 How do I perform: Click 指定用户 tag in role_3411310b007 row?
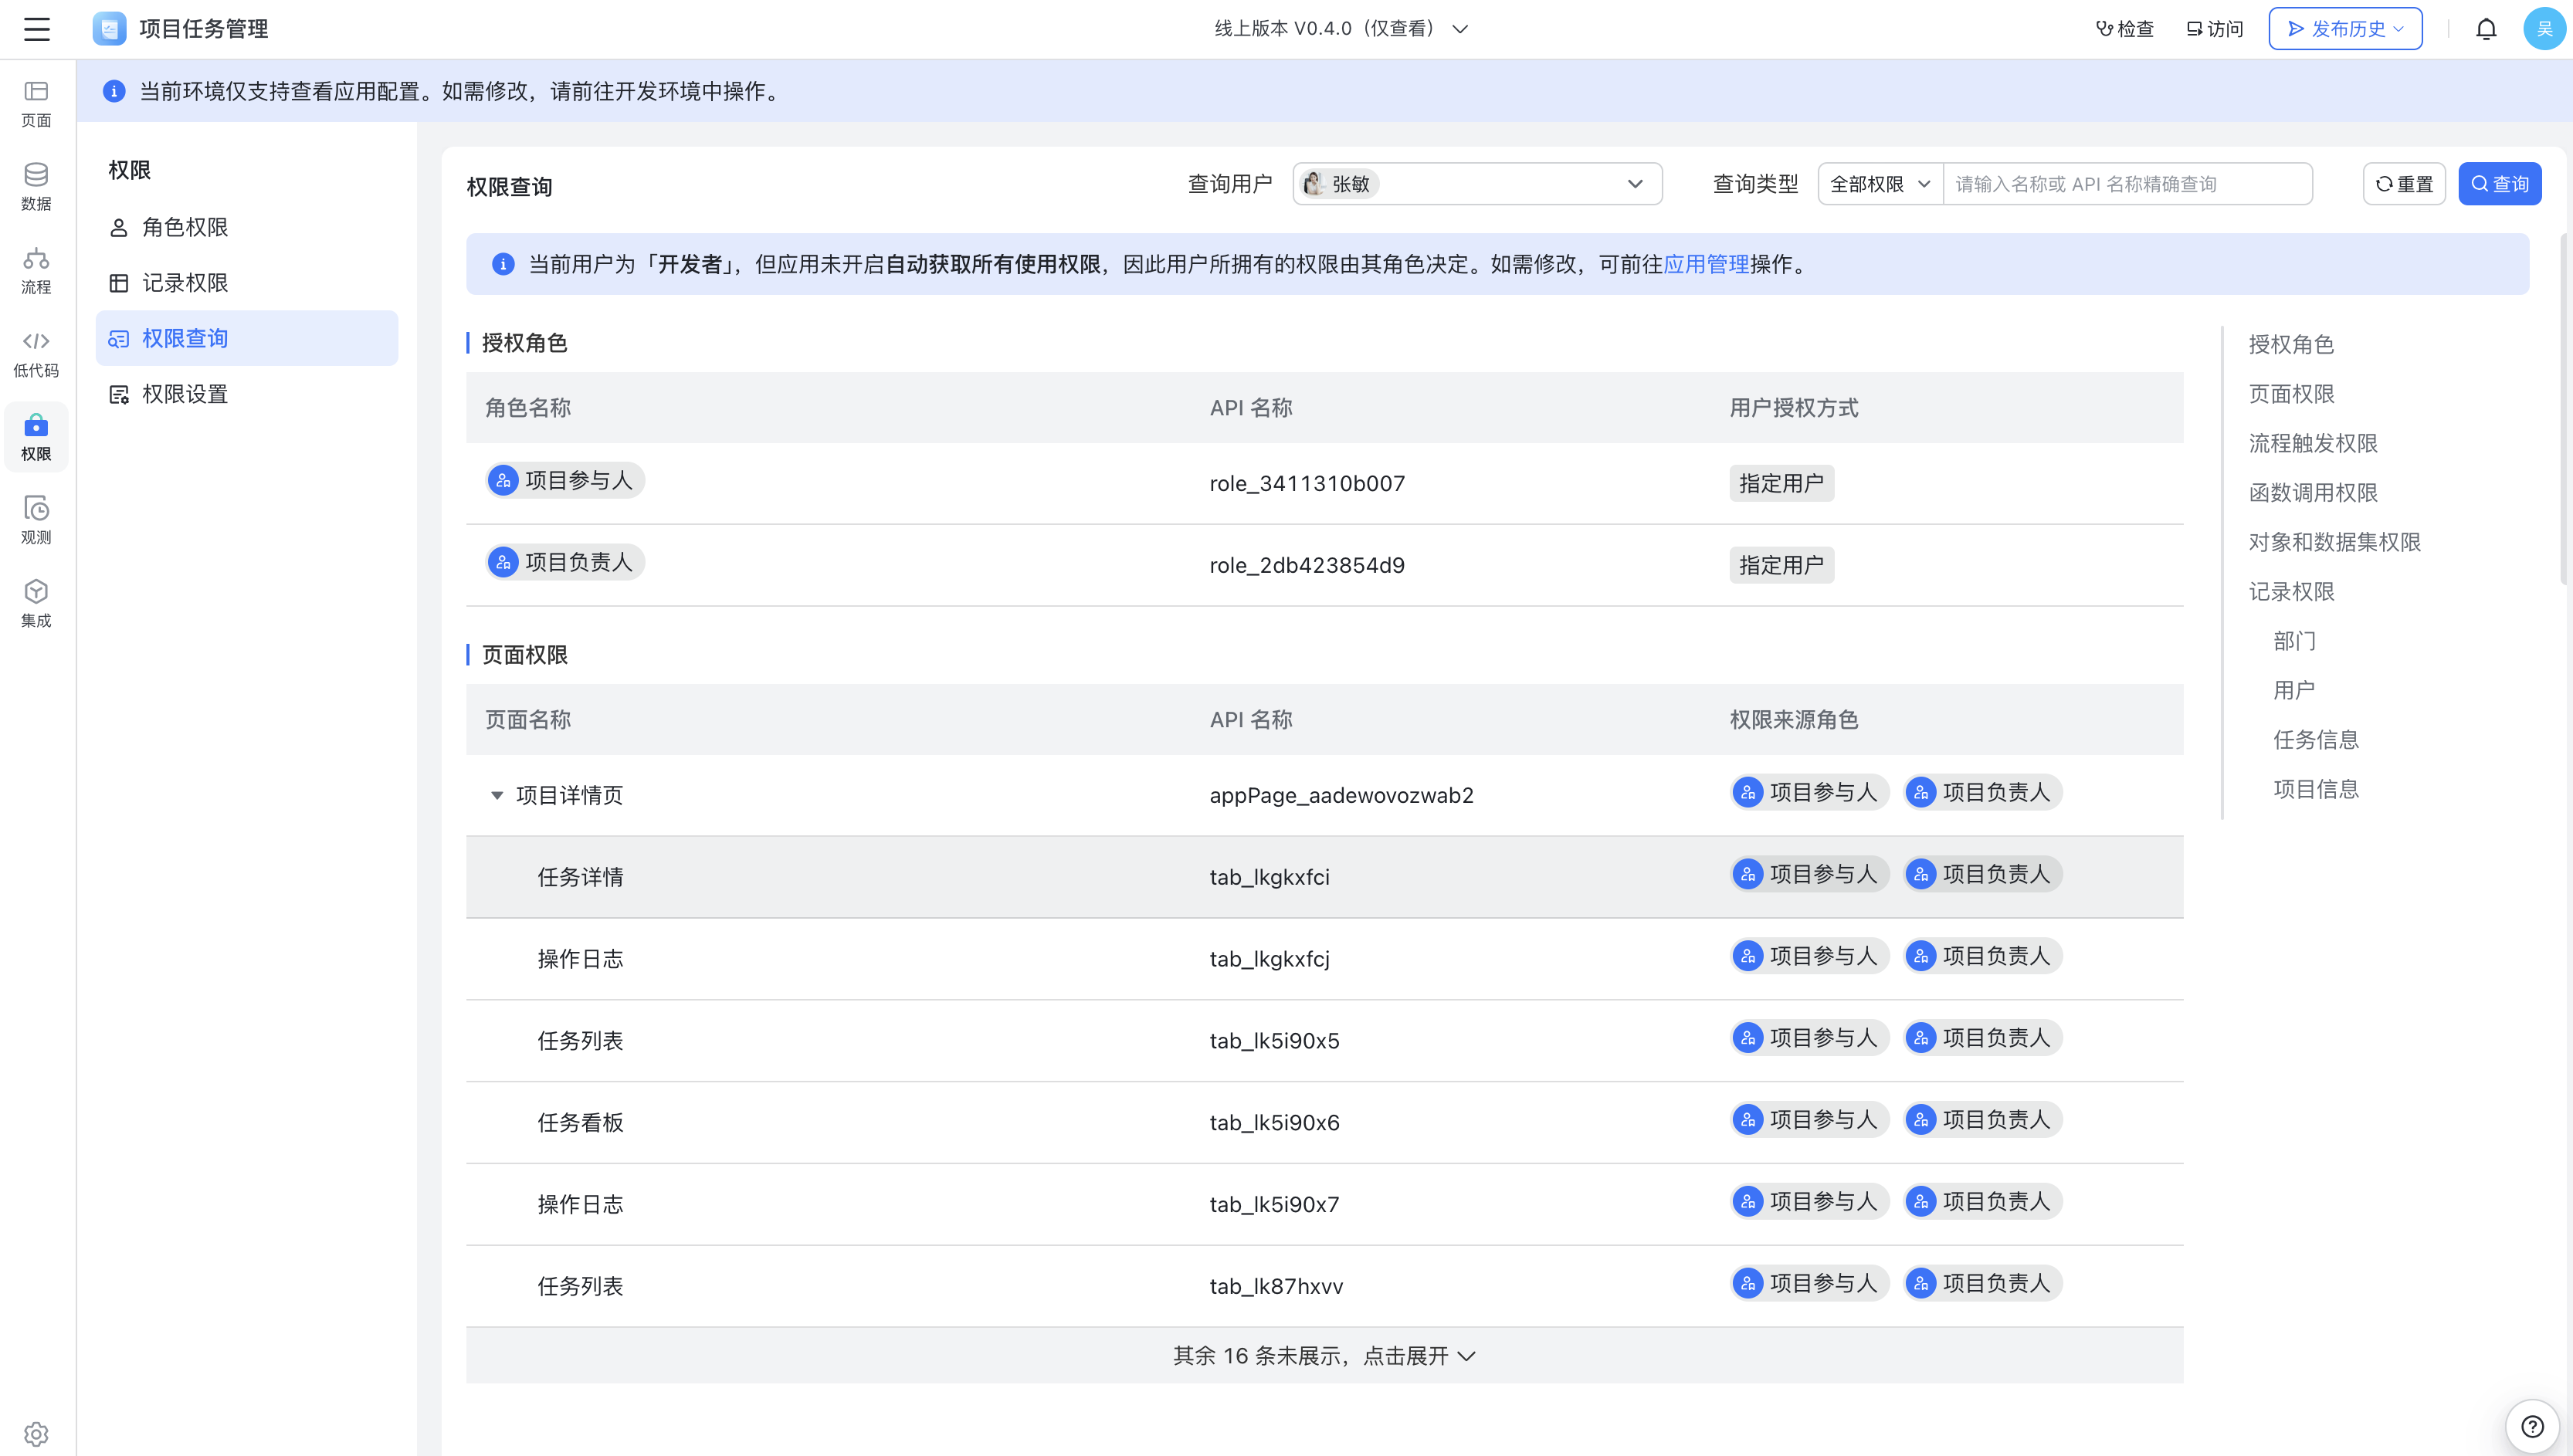pyautogui.click(x=1781, y=484)
